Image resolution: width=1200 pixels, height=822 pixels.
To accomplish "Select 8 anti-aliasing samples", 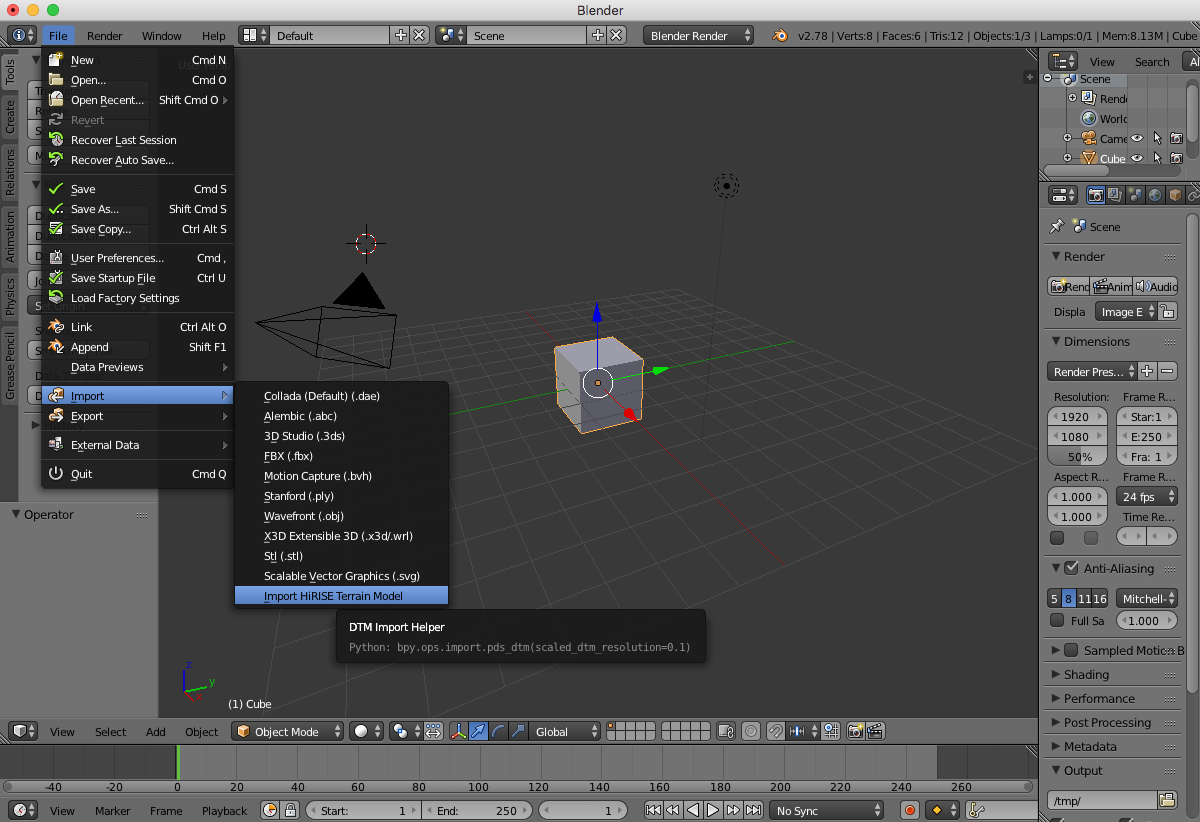I will 1068,599.
